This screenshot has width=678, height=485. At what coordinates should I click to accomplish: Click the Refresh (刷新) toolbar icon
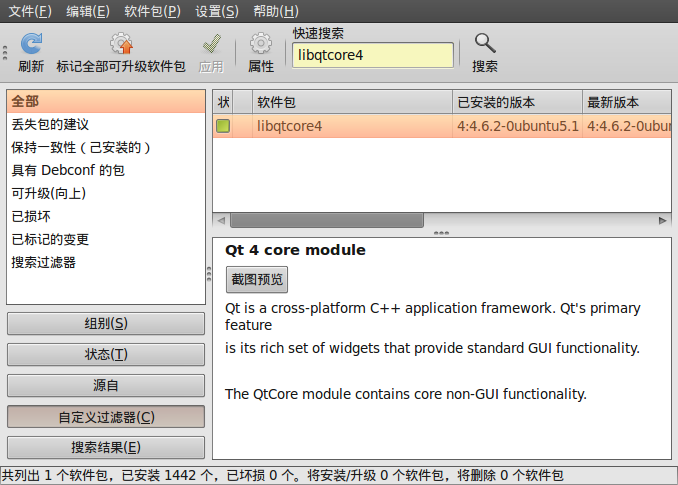[32, 44]
